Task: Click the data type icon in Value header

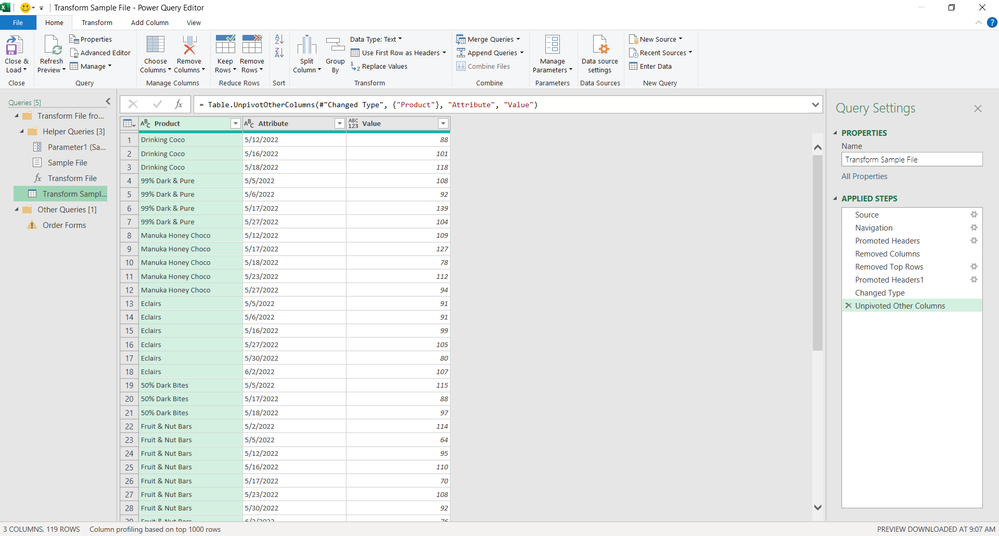Action: click(x=353, y=124)
